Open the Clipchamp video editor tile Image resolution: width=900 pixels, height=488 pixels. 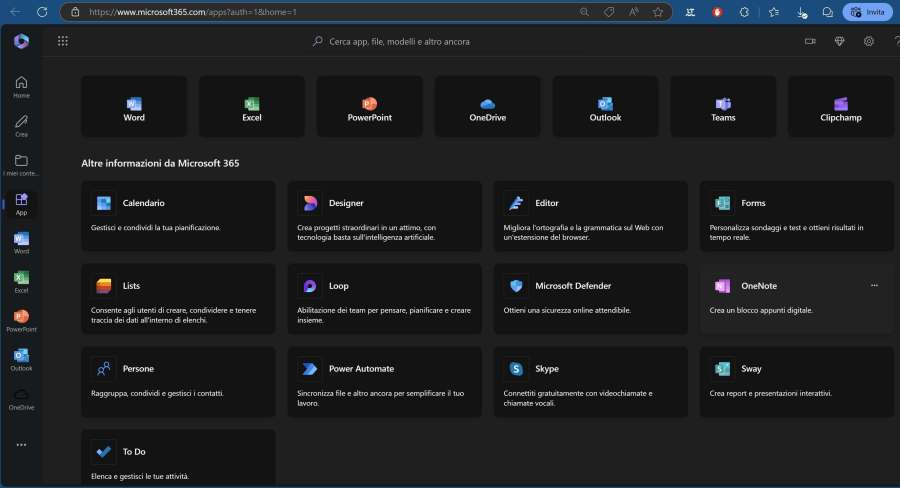pyautogui.click(x=841, y=107)
